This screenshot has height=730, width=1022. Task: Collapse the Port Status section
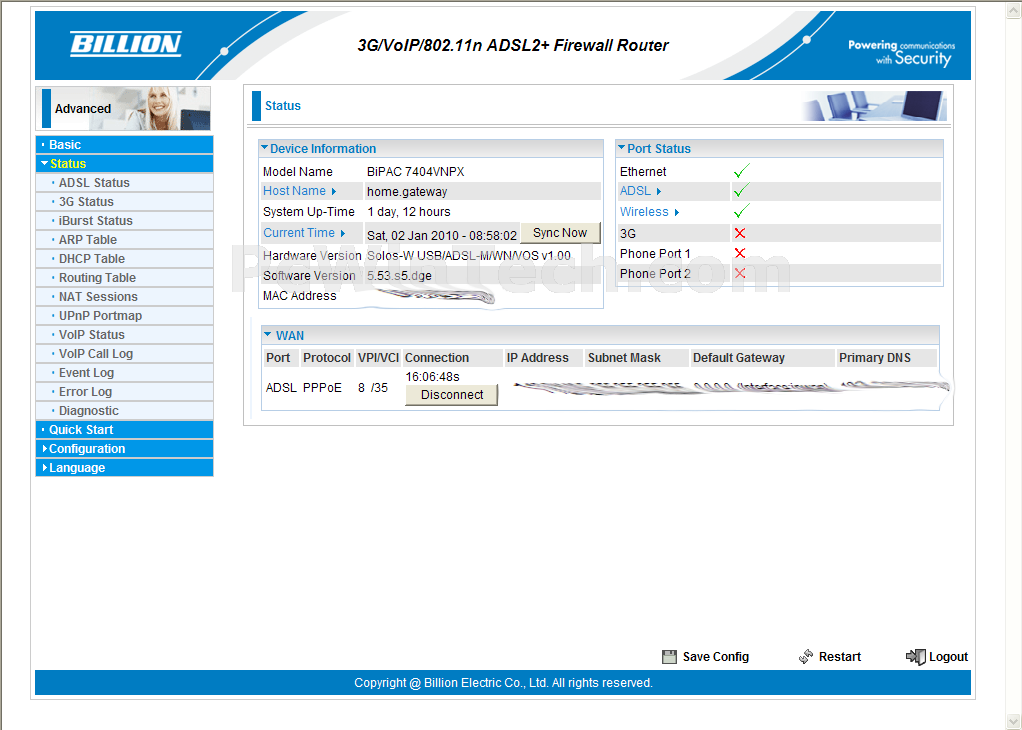[622, 148]
